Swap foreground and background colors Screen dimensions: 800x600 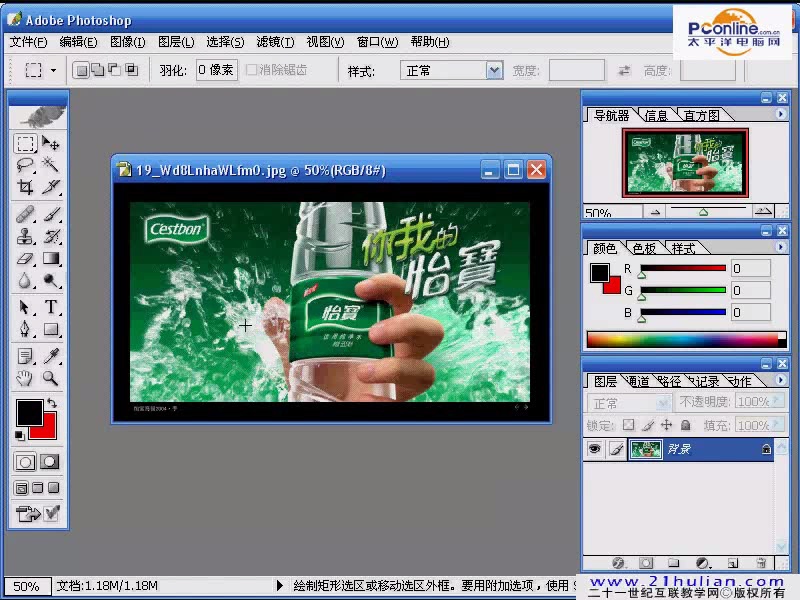(52, 403)
